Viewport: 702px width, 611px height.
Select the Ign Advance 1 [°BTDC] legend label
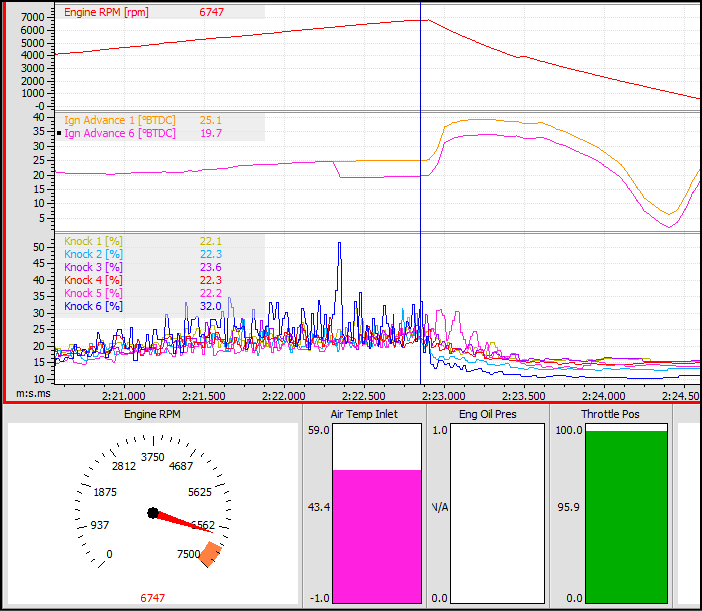(x=120, y=120)
